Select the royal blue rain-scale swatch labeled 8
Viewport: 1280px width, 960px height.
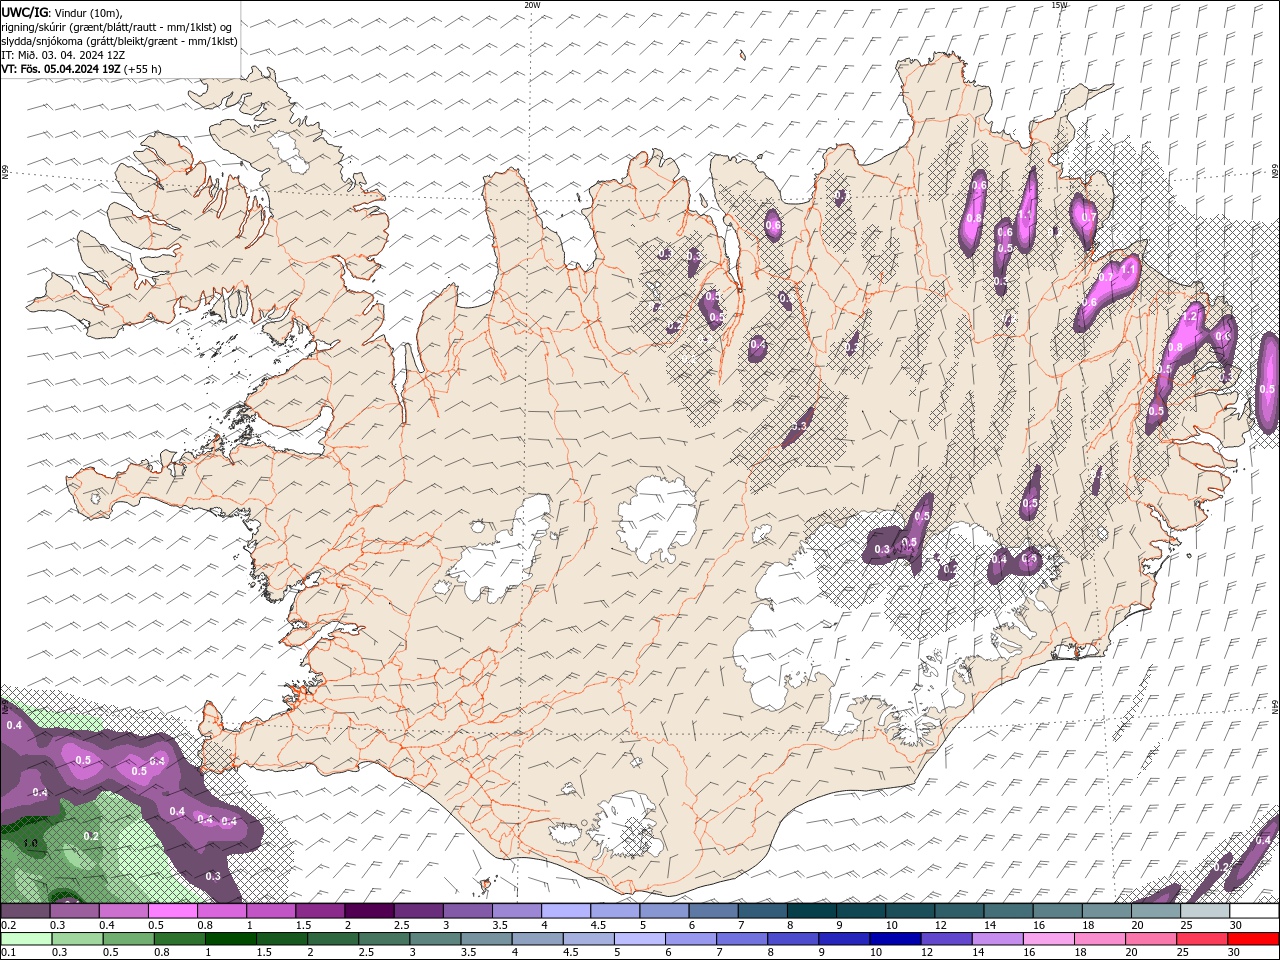point(793,939)
